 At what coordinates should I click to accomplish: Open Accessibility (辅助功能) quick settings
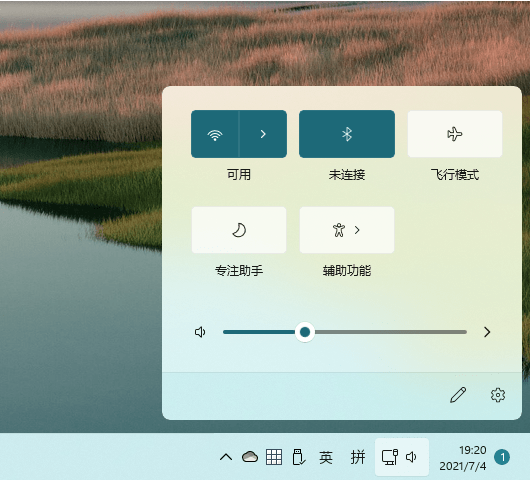coord(347,230)
